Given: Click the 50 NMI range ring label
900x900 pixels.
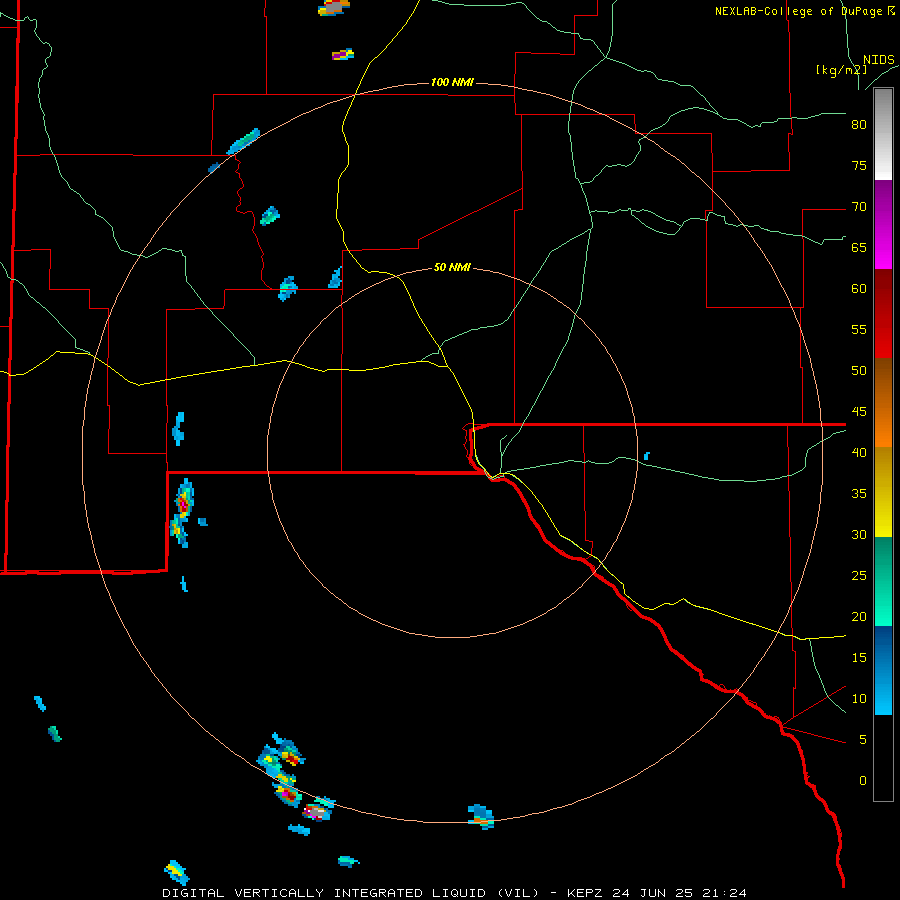Looking at the screenshot, I should pos(452,267).
